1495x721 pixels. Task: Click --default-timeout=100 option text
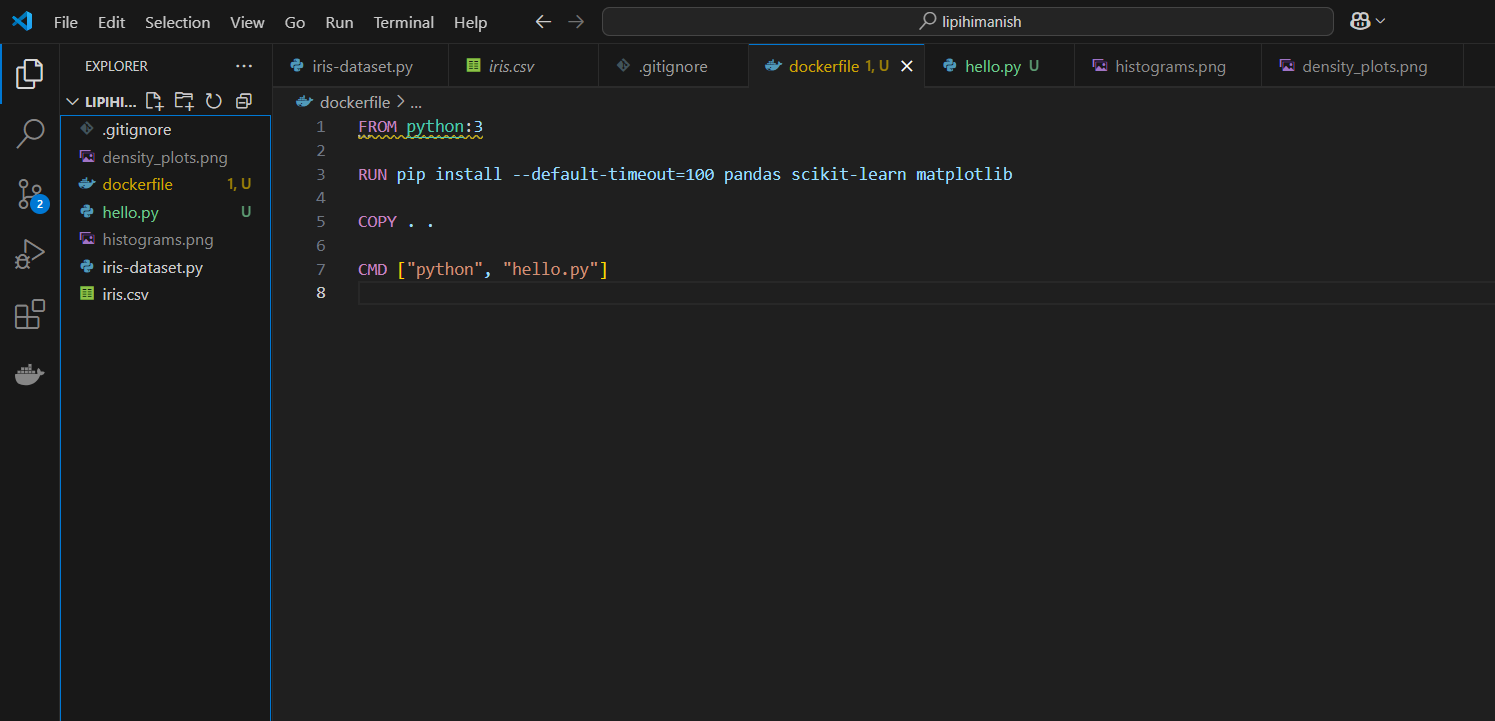613,174
